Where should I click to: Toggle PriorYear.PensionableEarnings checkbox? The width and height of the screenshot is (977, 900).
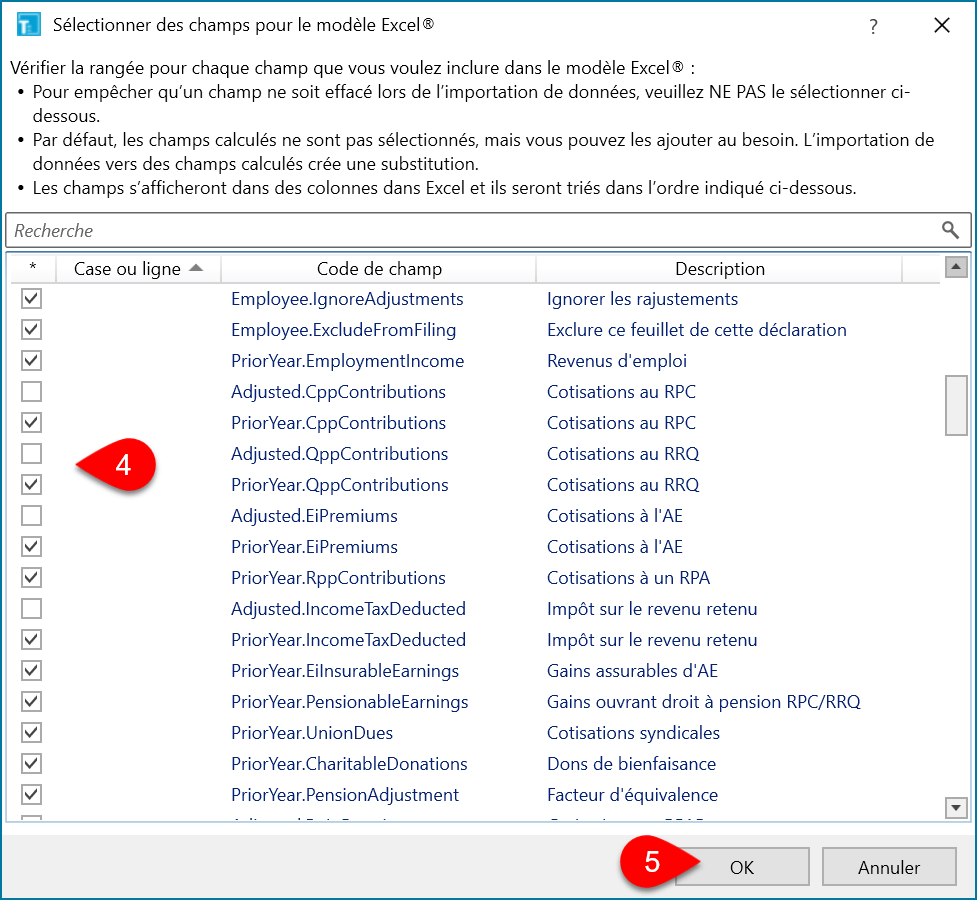pos(31,701)
